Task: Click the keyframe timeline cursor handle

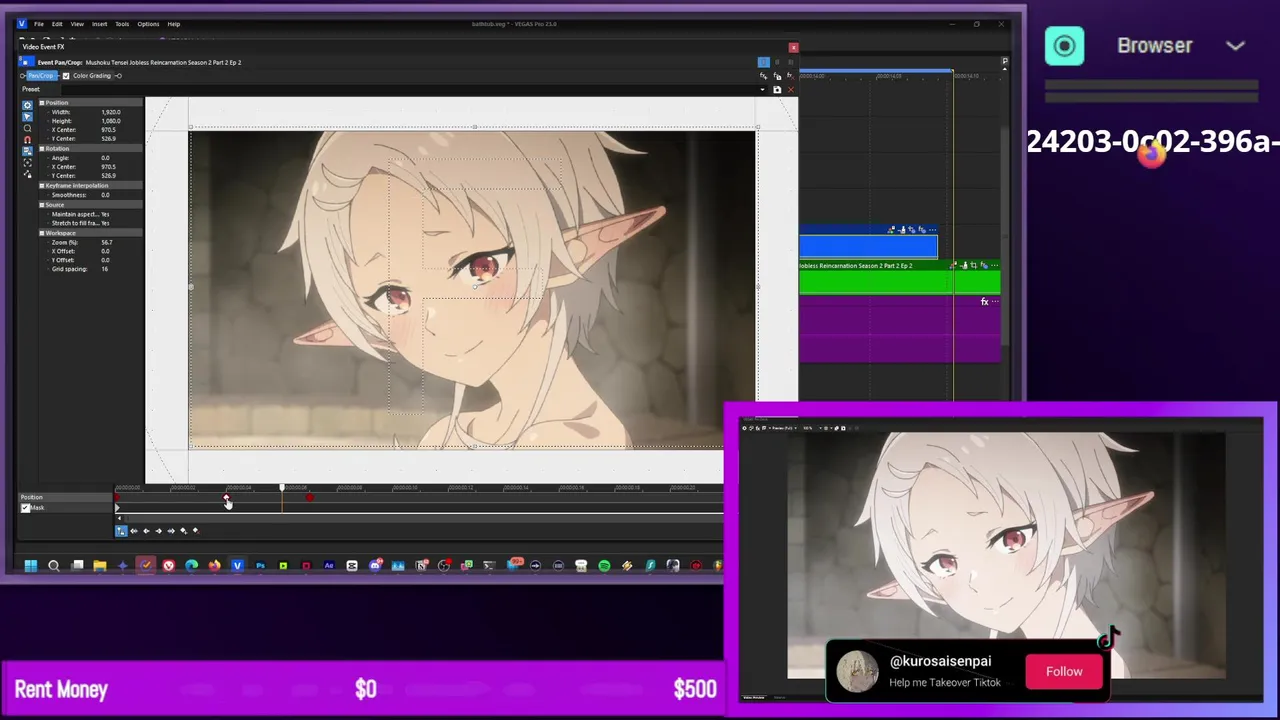Action: coord(282,487)
